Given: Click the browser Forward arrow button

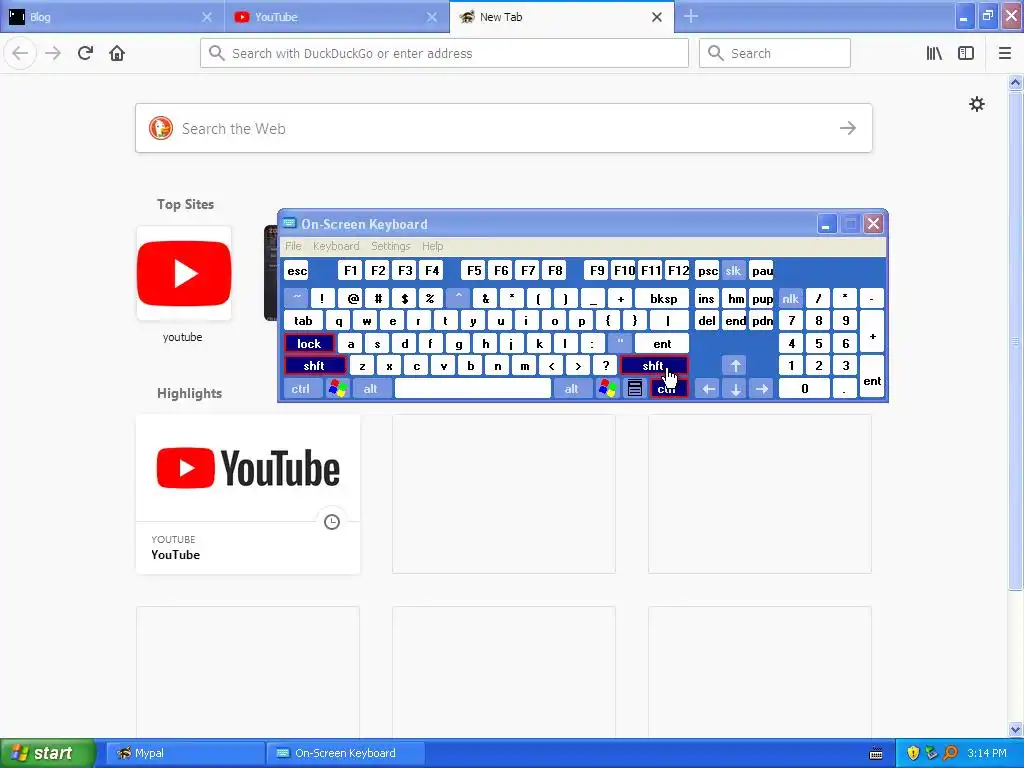Looking at the screenshot, I should 53,53.
